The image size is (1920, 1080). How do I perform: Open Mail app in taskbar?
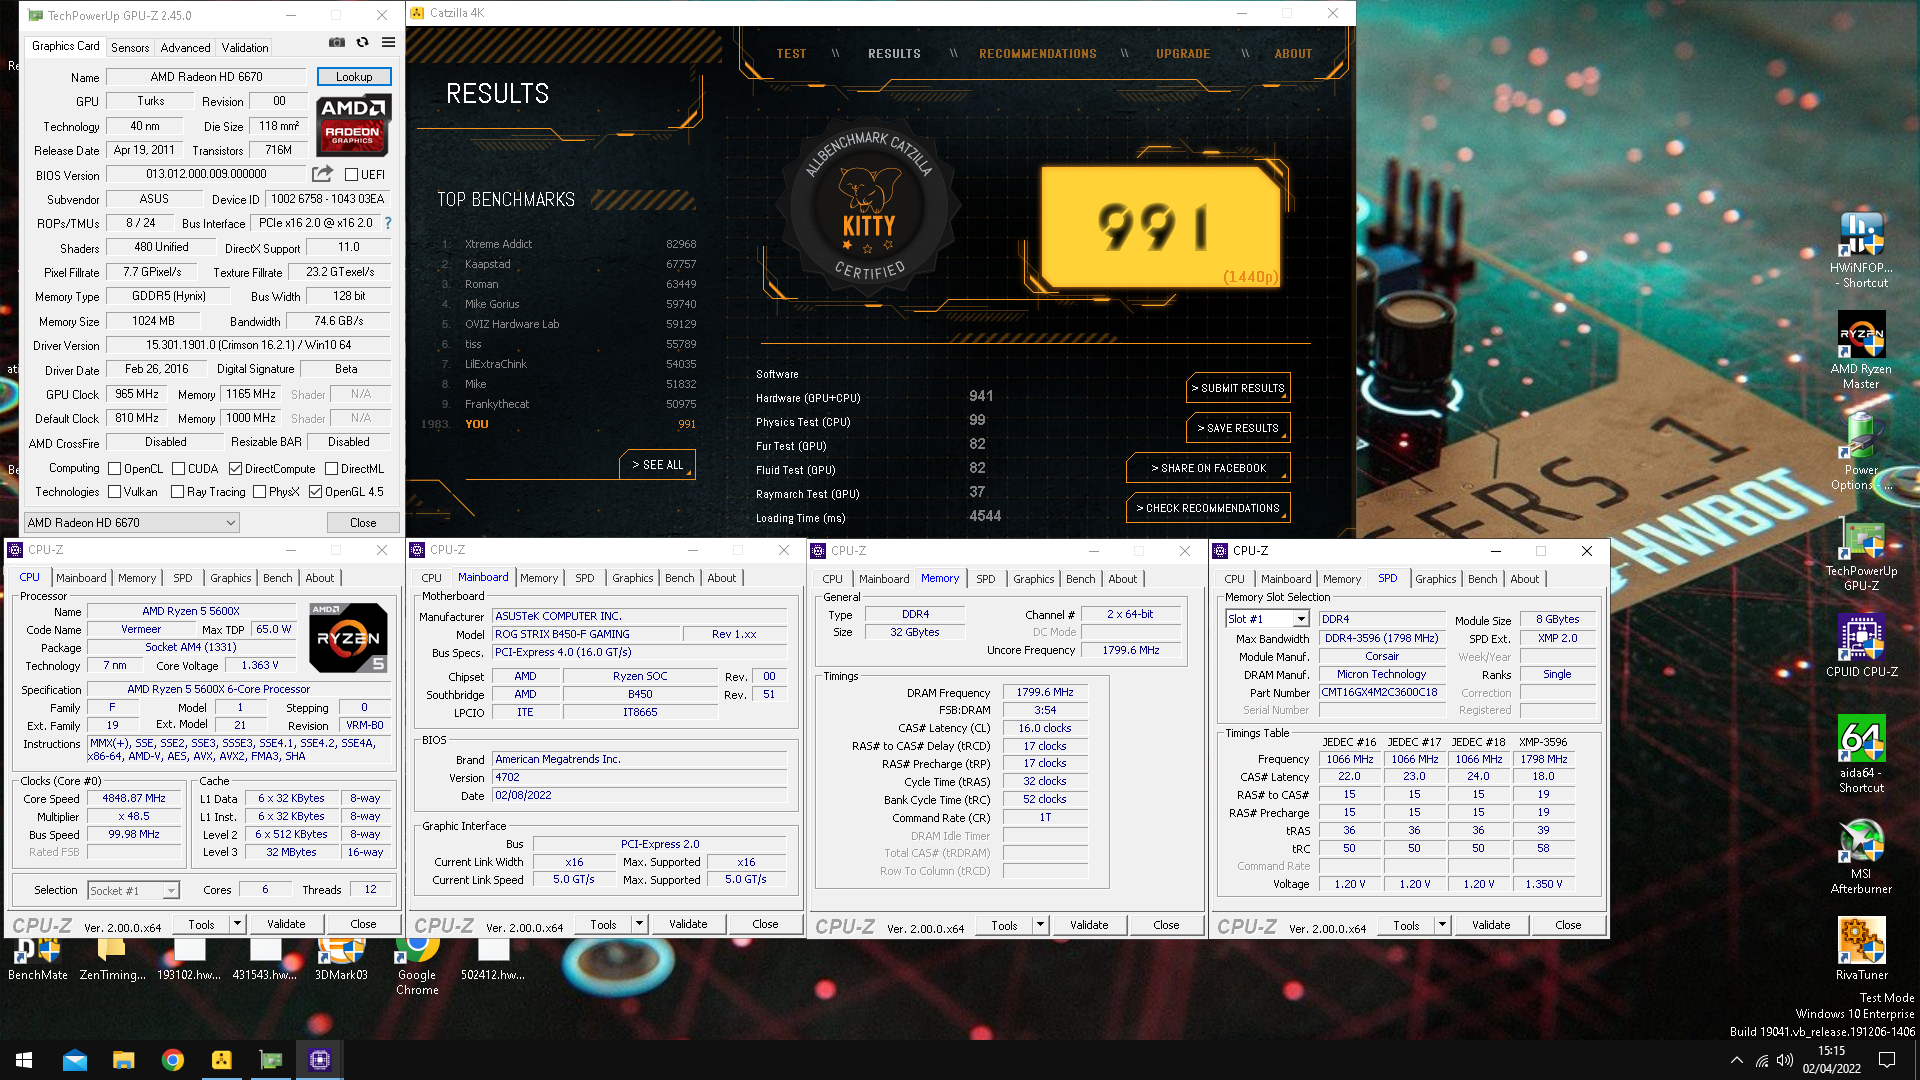tap(74, 1060)
